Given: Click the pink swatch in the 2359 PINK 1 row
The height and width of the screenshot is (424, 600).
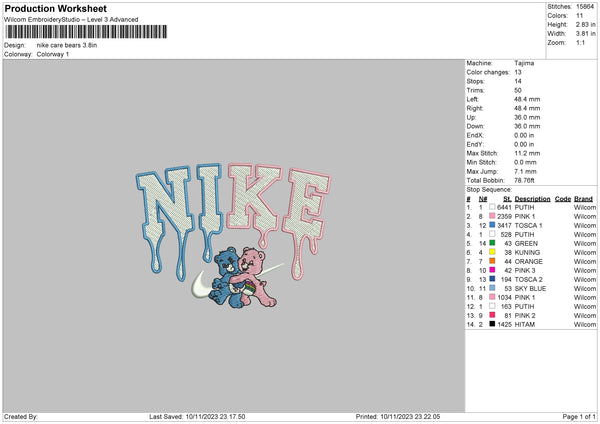Looking at the screenshot, I should (x=492, y=216).
